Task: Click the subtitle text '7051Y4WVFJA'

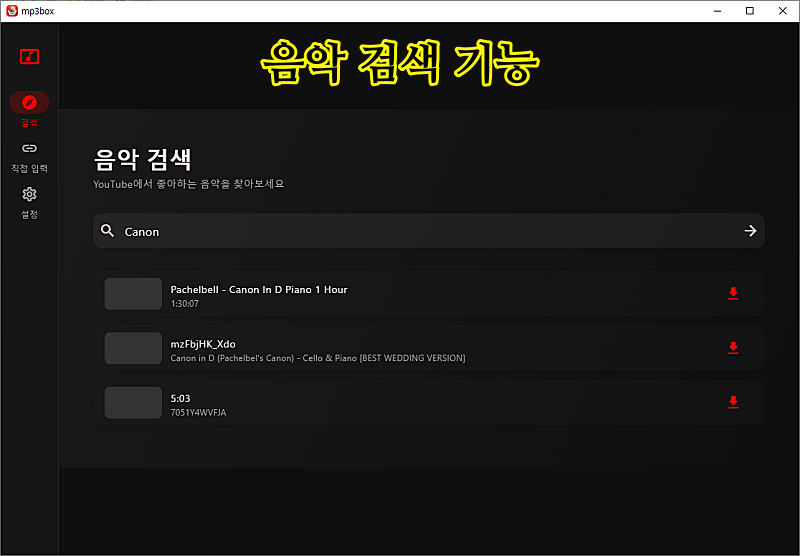Action: [198, 413]
